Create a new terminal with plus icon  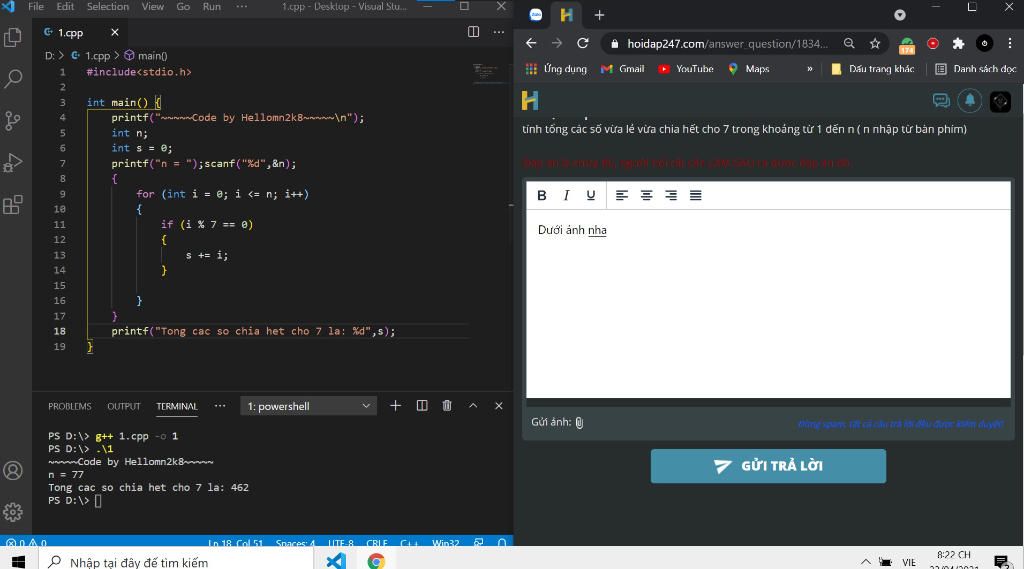[x=395, y=406]
